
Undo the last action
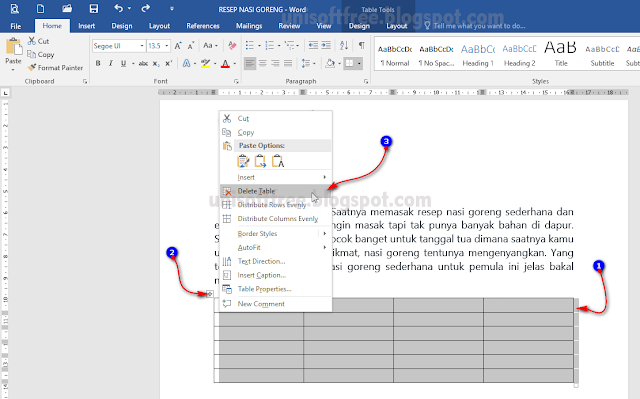tap(118, 8)
